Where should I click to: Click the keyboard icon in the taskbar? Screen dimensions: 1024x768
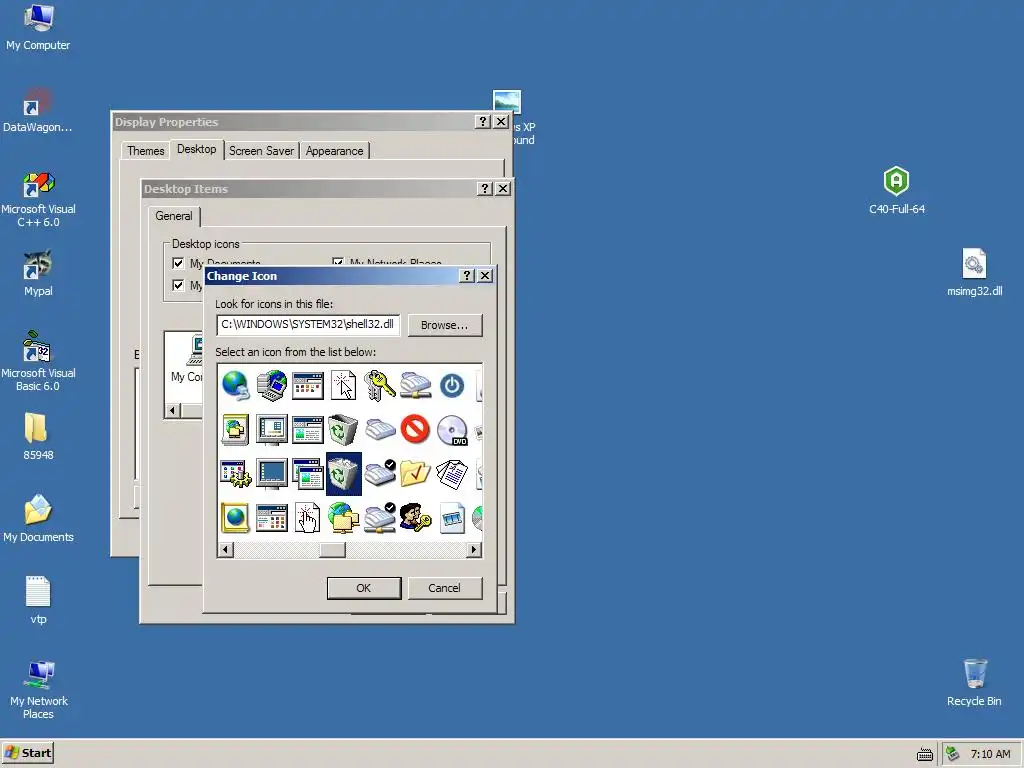click(x=925, y=754)
